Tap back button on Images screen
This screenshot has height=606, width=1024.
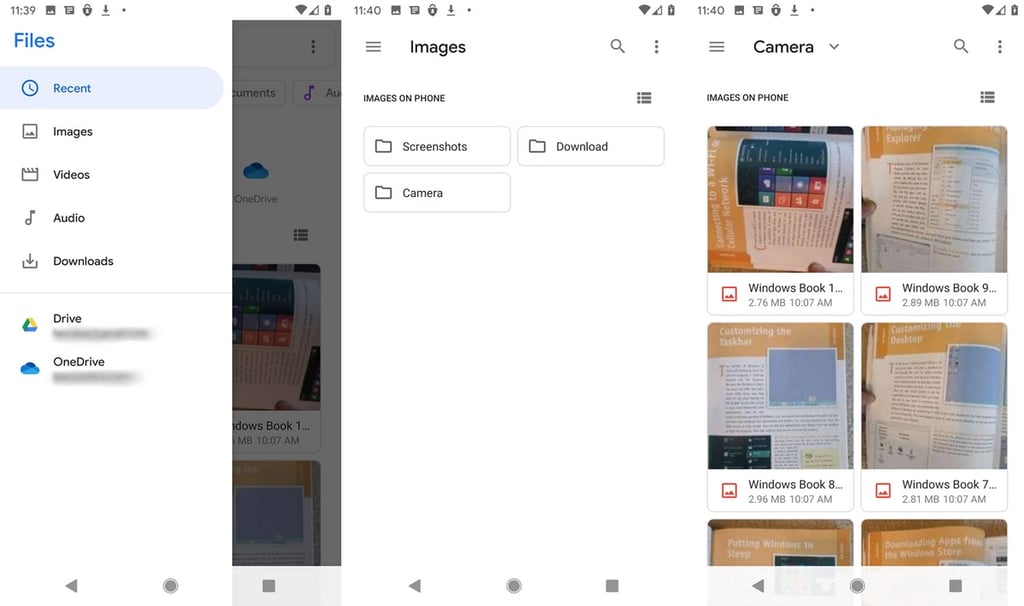pos(415,586)
